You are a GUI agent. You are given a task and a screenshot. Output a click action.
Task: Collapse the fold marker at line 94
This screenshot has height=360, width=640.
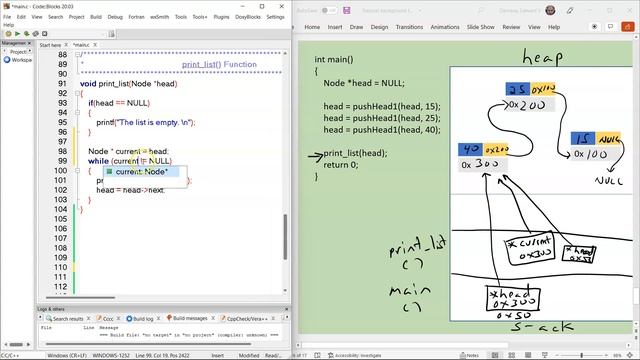pos(77,113)
